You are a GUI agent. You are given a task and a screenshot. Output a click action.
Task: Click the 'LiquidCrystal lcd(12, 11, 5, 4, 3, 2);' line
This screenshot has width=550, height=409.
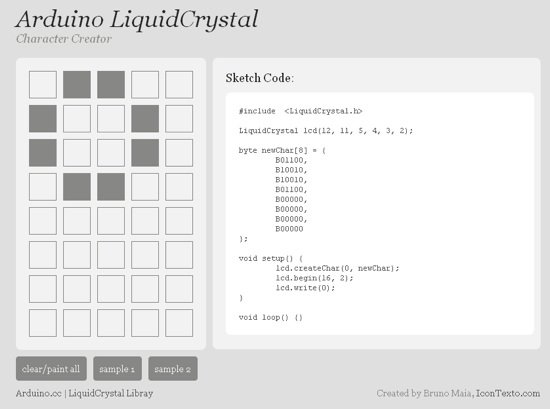click(326, 131)
